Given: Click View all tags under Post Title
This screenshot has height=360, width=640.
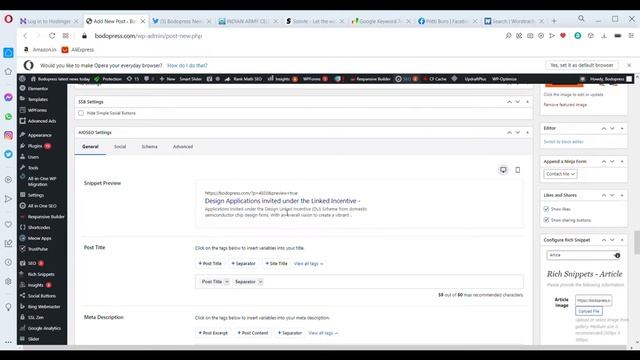Looking at the screenshot, I should coord(309,264).
